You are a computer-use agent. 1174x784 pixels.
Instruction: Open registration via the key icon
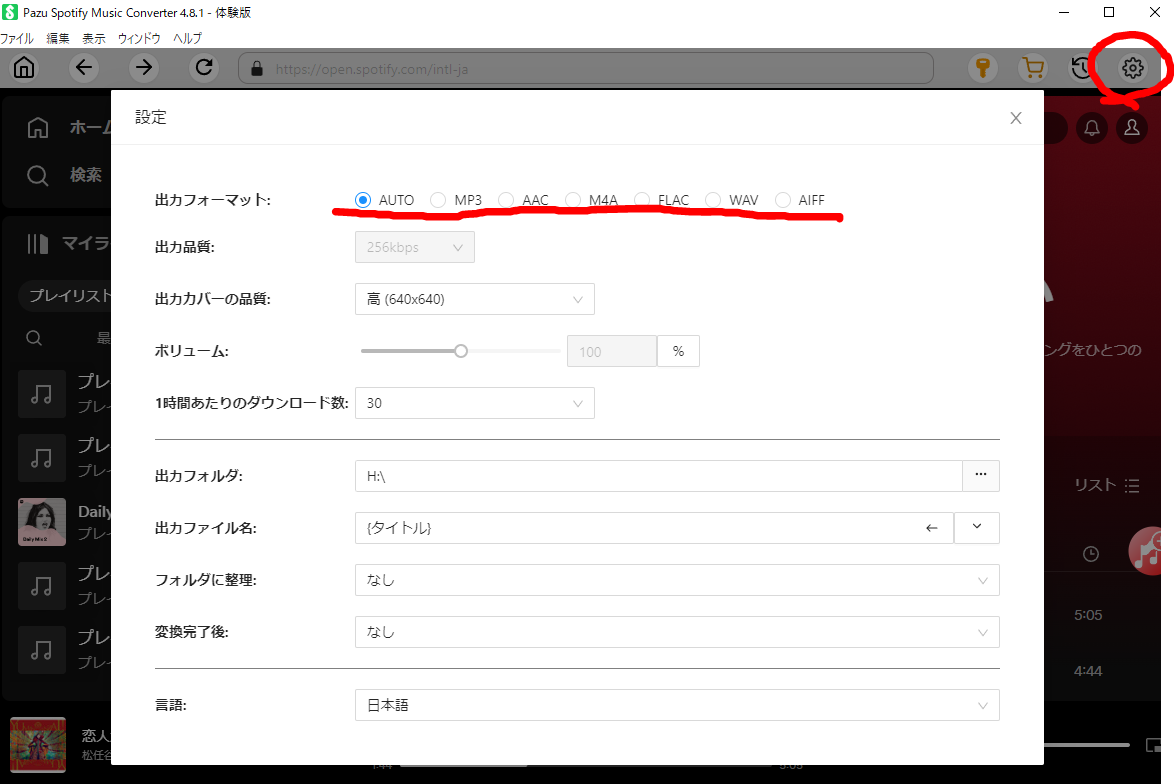[x=983, y=68]
